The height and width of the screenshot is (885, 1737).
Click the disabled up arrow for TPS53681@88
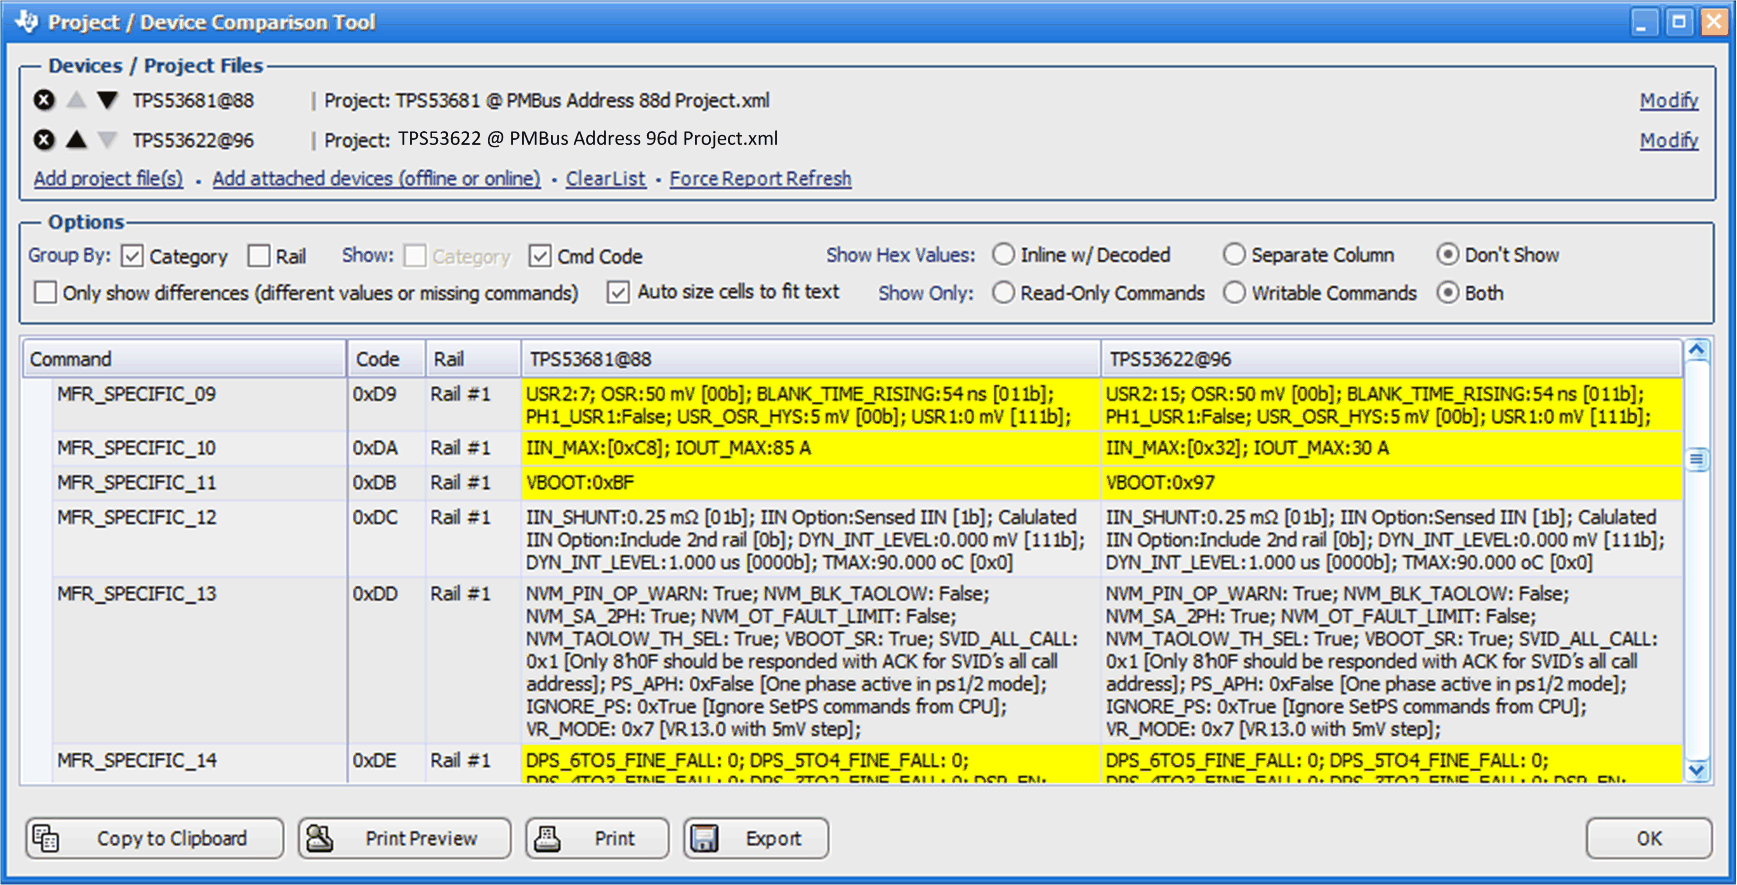pos(76,100)
